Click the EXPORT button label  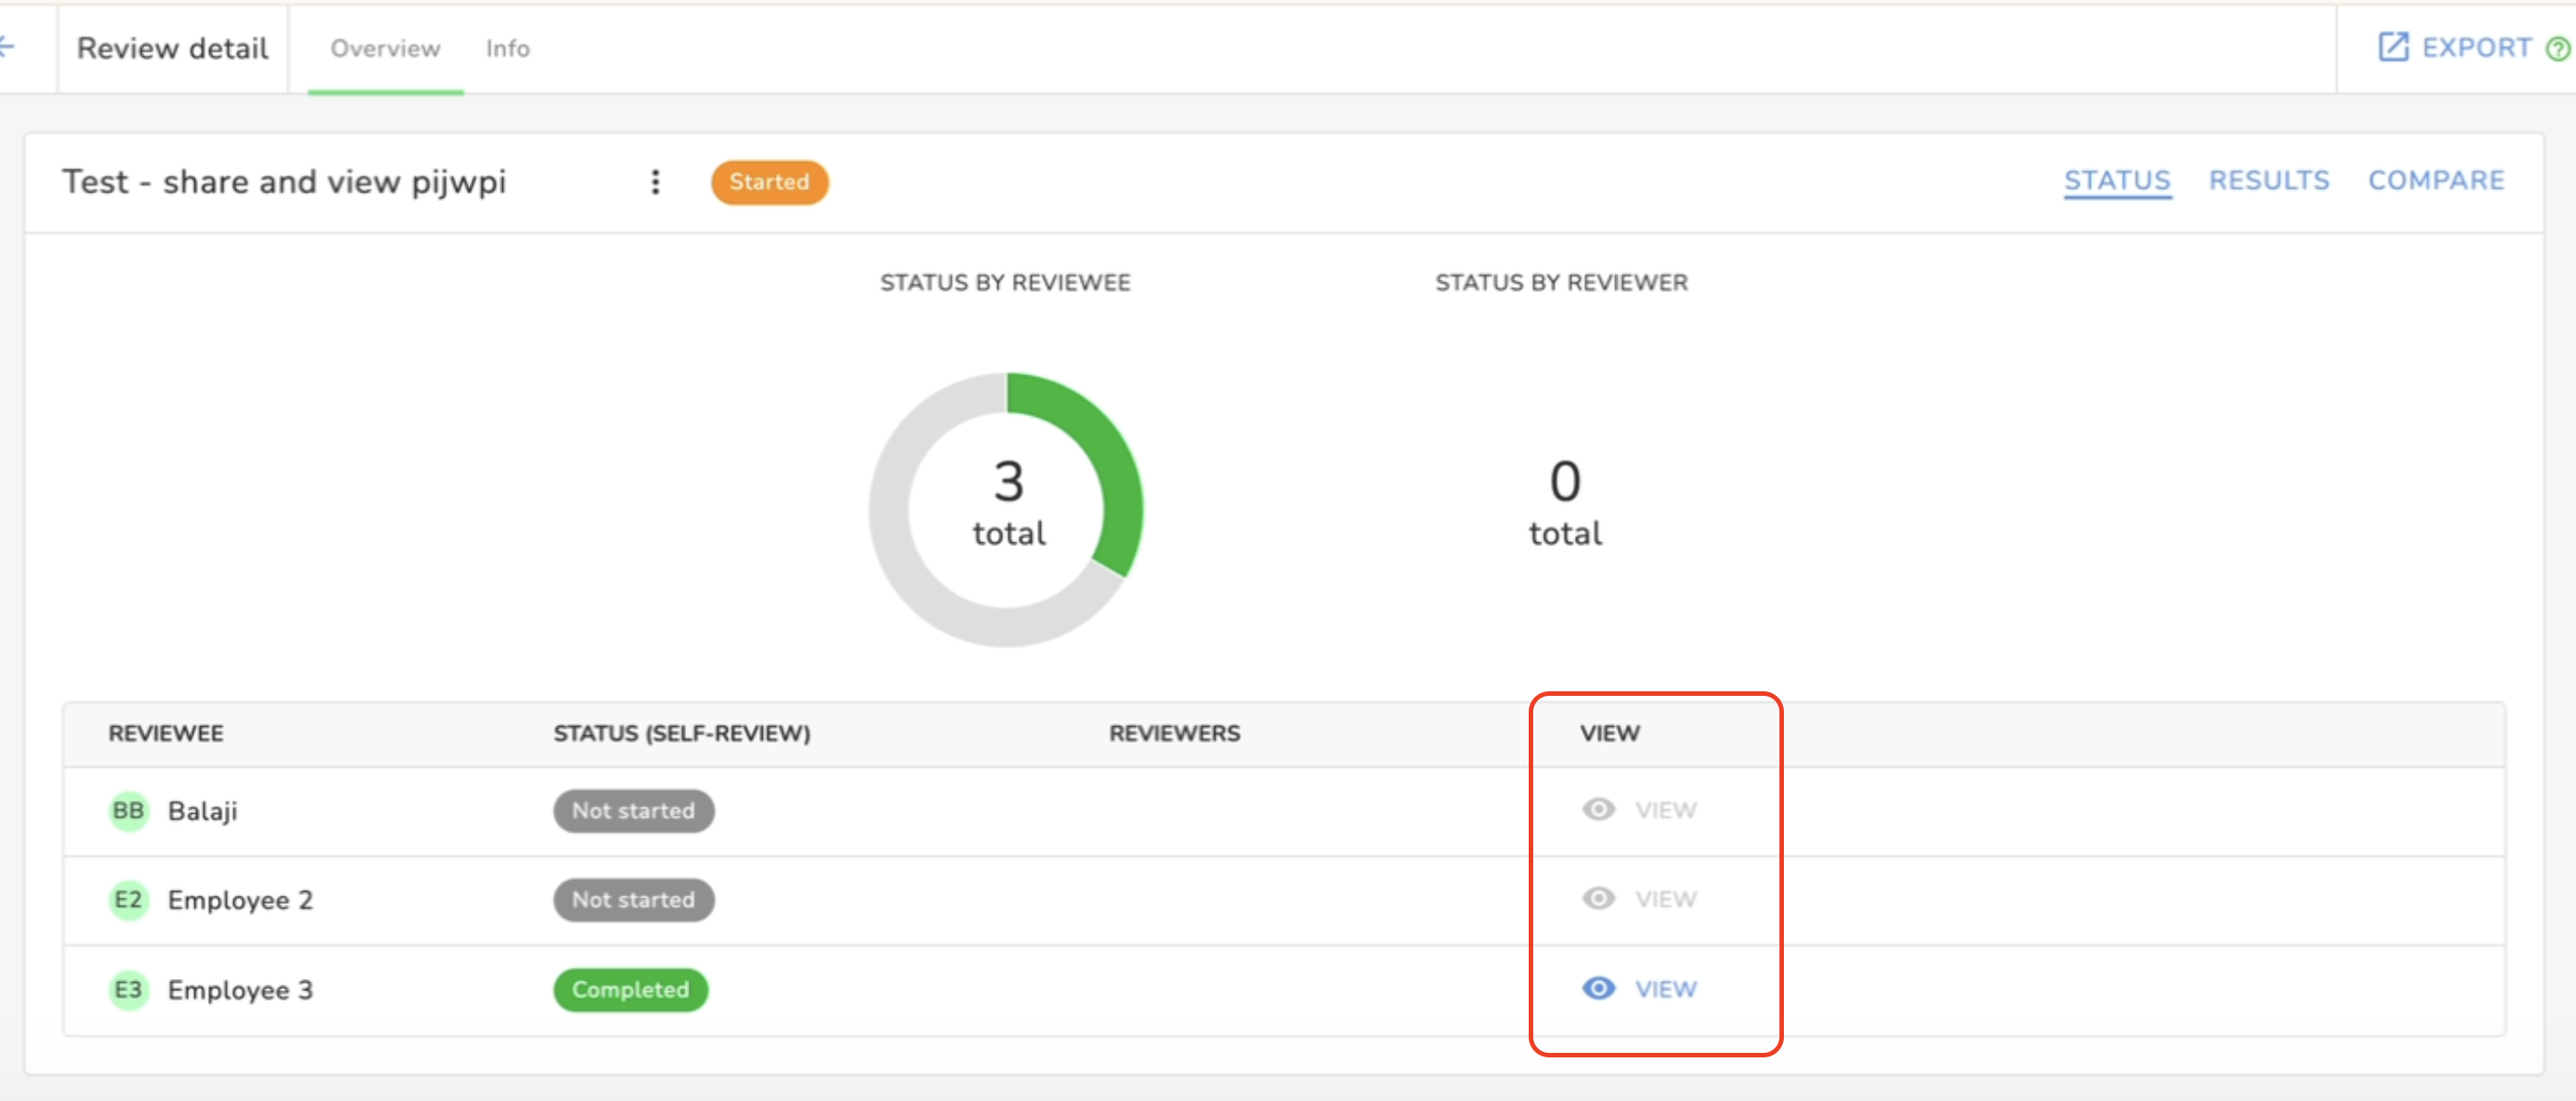pos(2476,47)
